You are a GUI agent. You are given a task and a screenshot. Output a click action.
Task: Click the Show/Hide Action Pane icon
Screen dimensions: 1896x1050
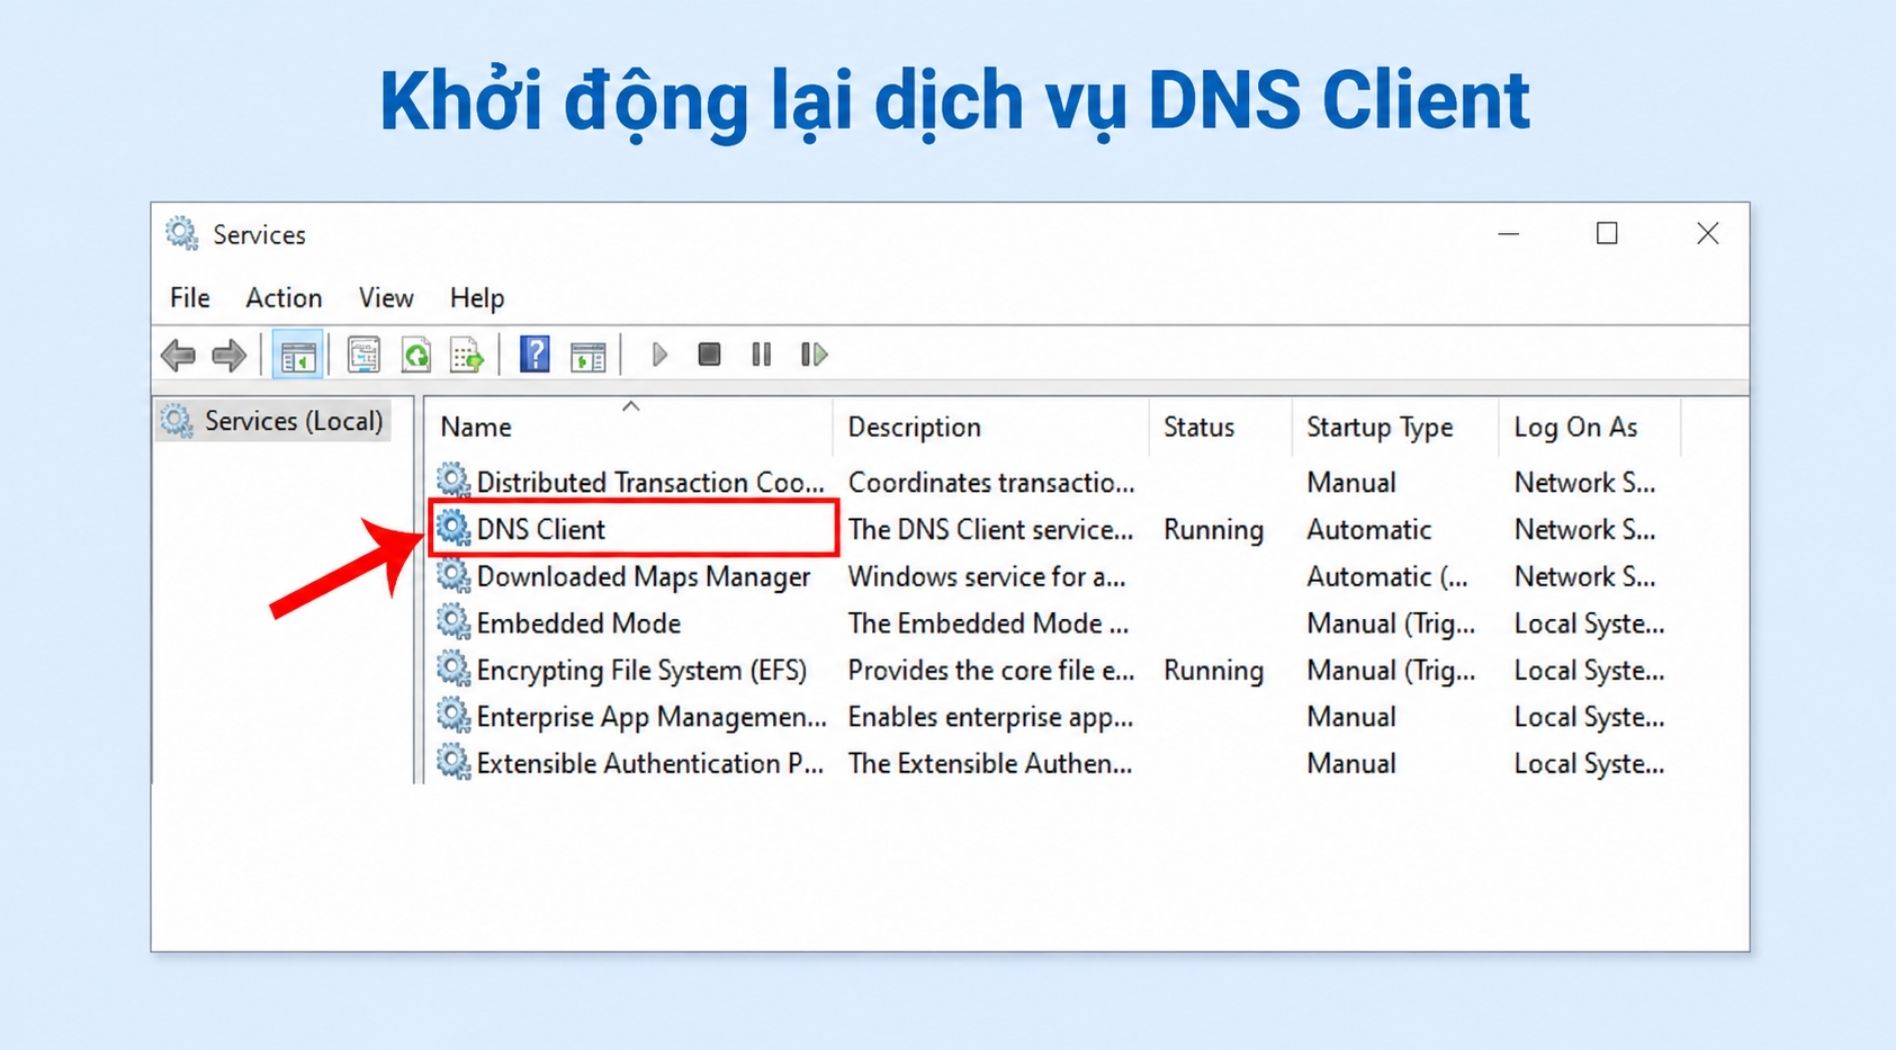coord(587,355)
